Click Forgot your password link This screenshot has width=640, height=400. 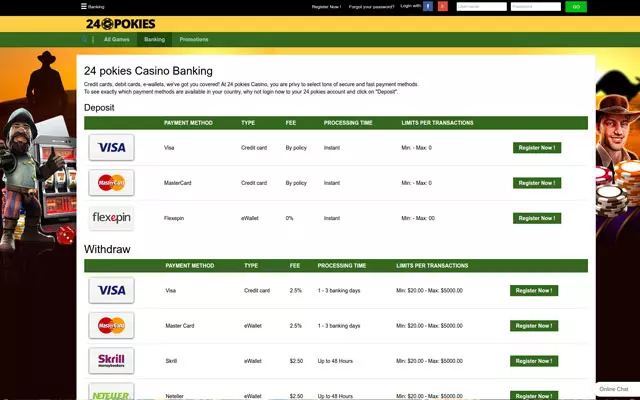371,7
